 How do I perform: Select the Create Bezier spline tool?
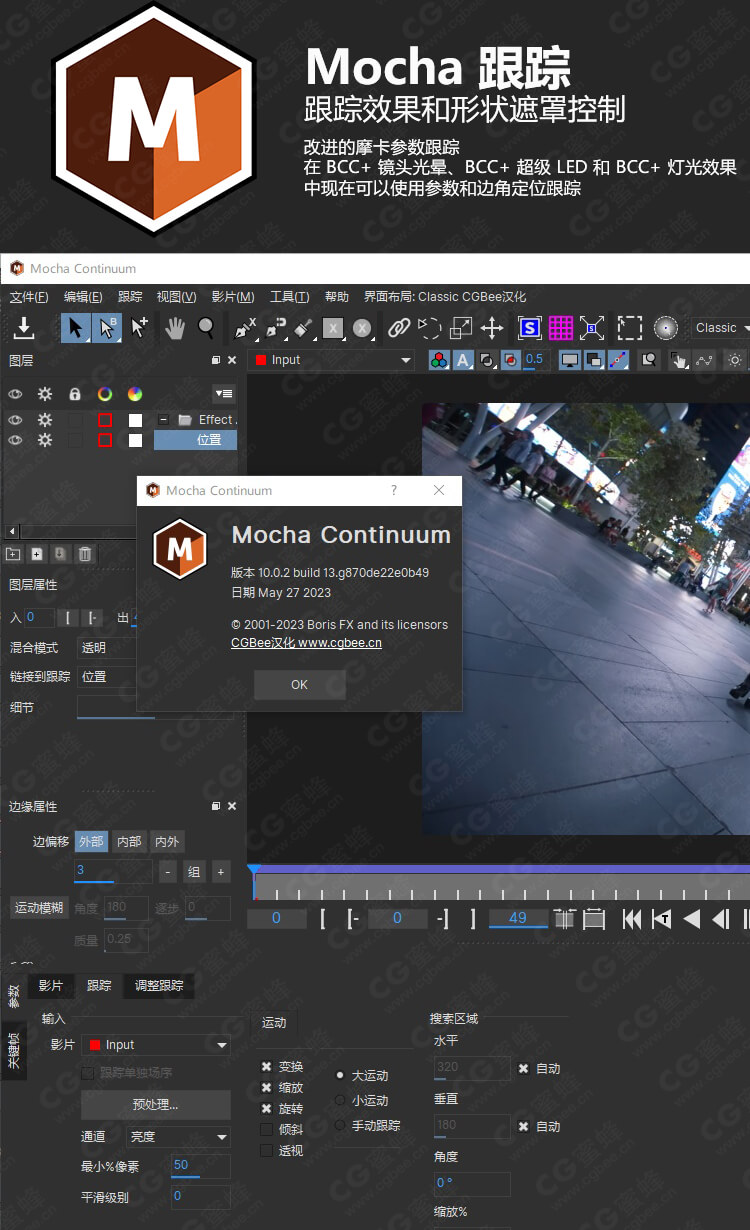point(276,327)
